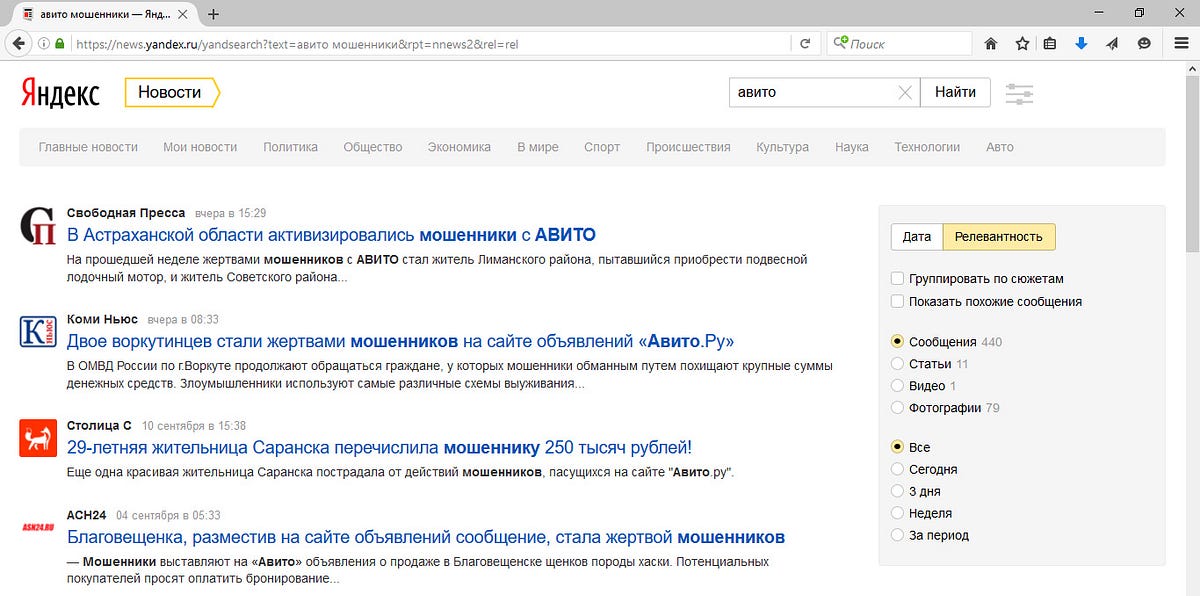The height and width of the screenshot is (596, 1200).
Task: Open feedback via the smiley icon
Action: (x=1142, y=43)
